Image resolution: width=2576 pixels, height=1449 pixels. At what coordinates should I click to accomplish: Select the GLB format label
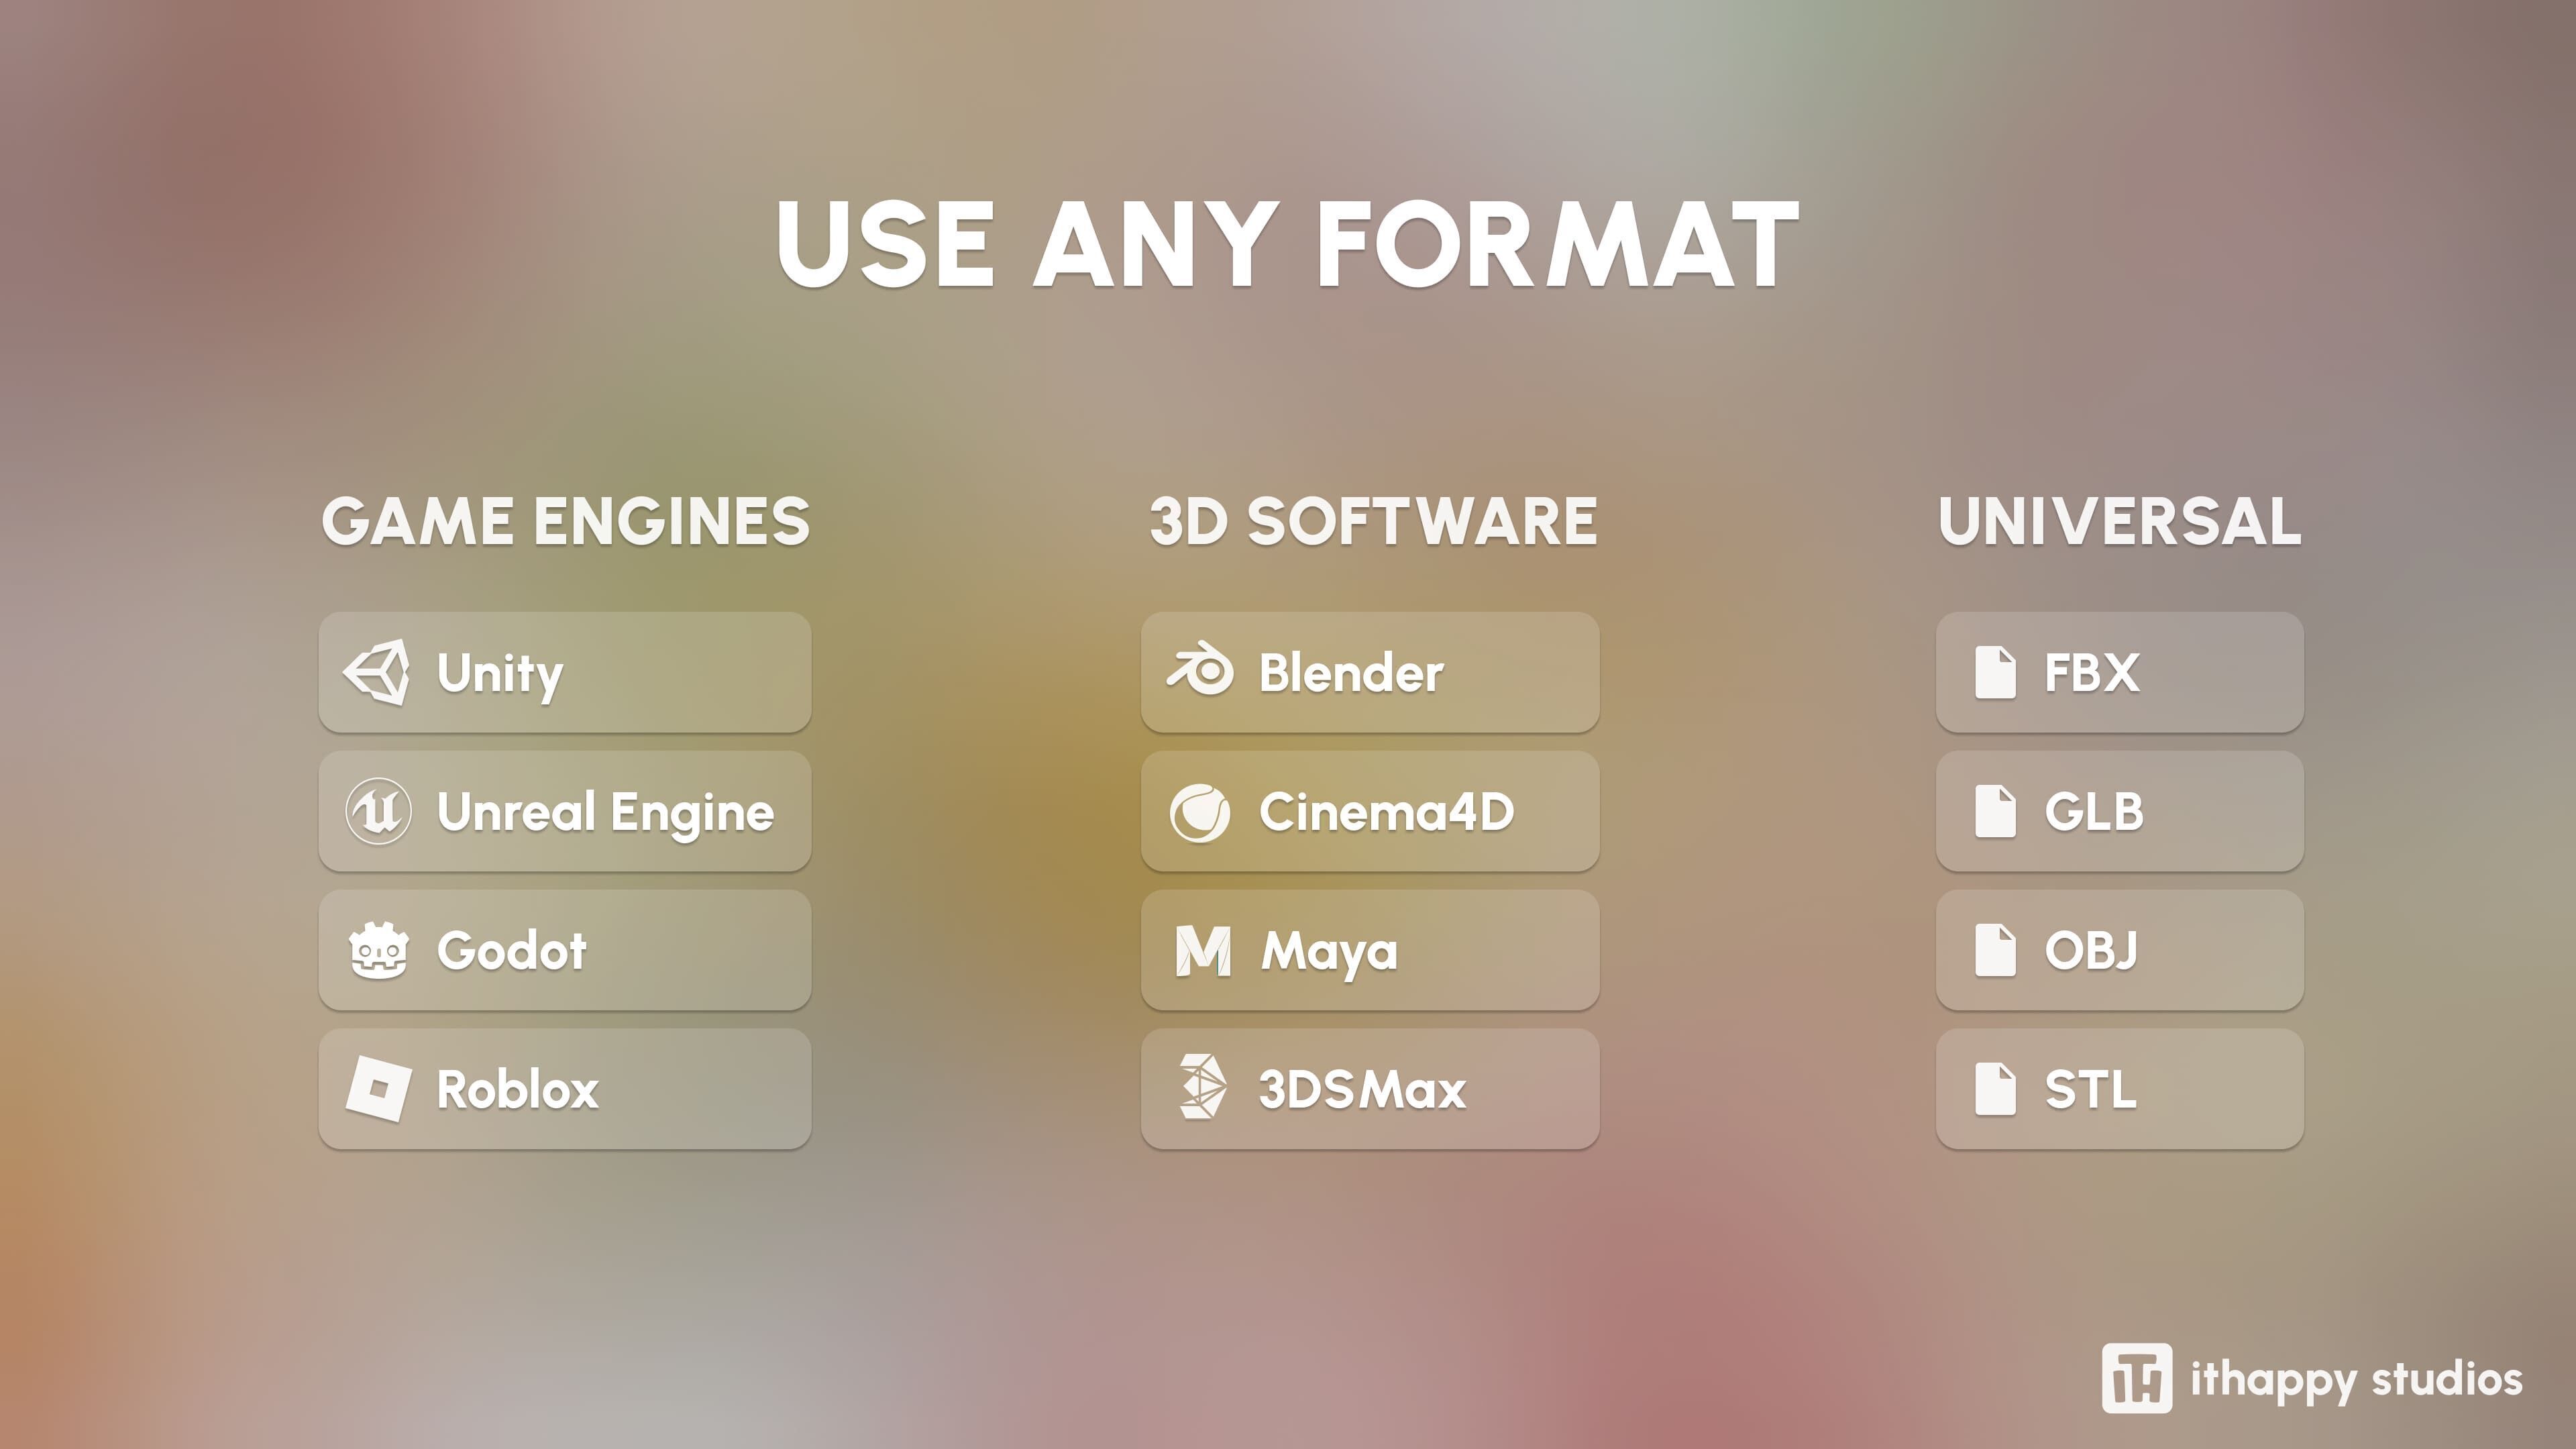coord(2093,811)
